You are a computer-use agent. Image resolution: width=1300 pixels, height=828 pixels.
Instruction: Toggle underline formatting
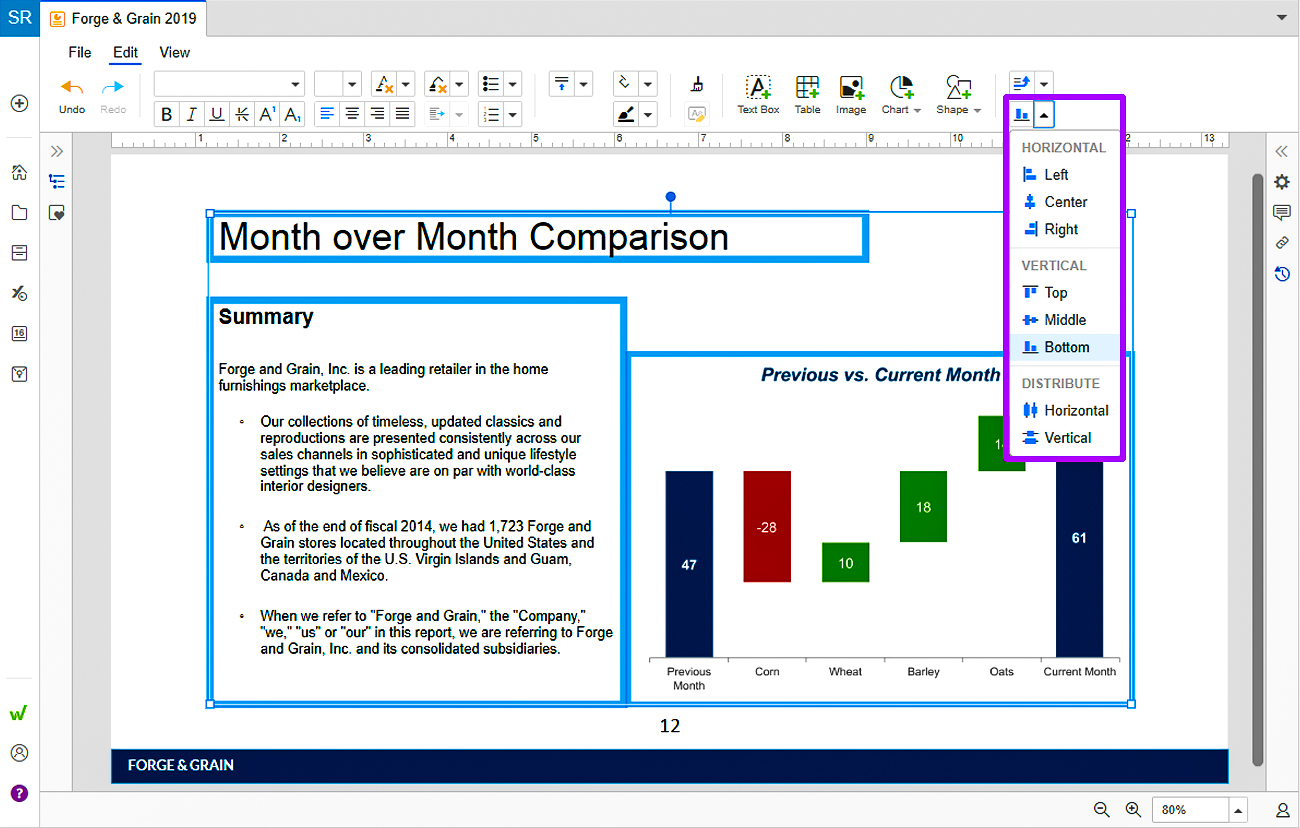(x=216, y=114)
